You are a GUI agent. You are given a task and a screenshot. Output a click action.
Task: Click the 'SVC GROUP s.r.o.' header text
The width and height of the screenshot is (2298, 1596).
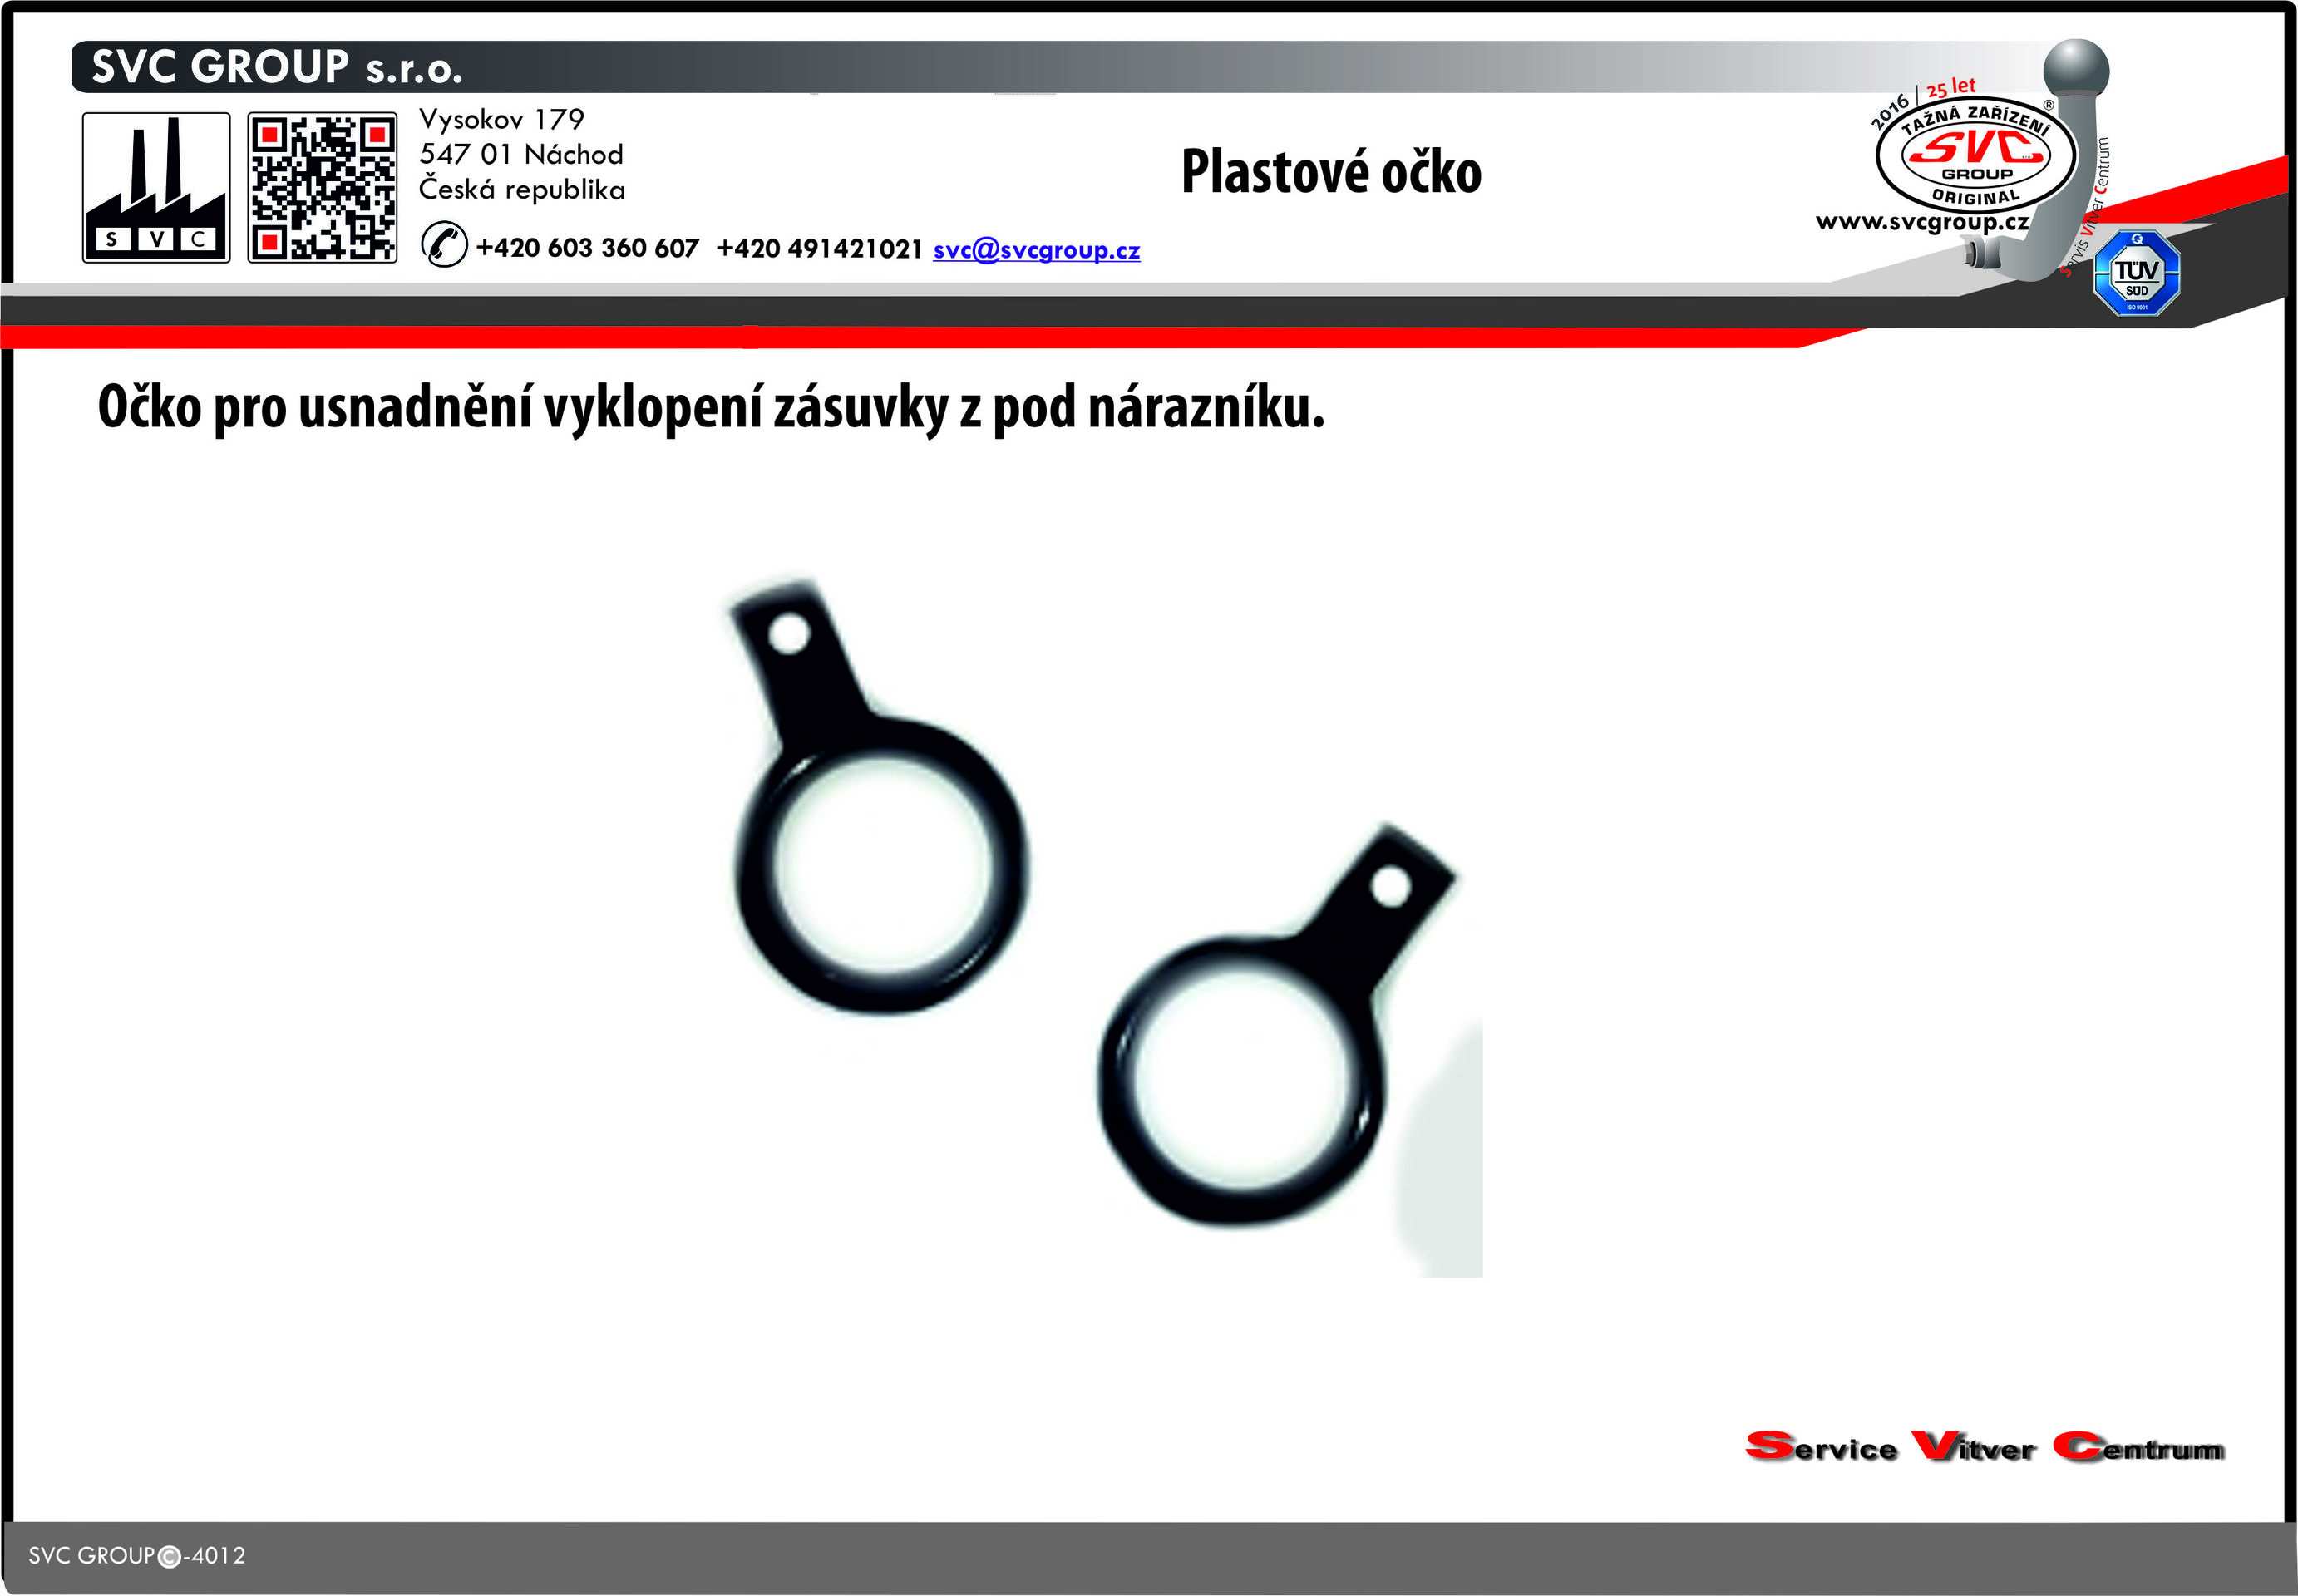tap(277, 67)
